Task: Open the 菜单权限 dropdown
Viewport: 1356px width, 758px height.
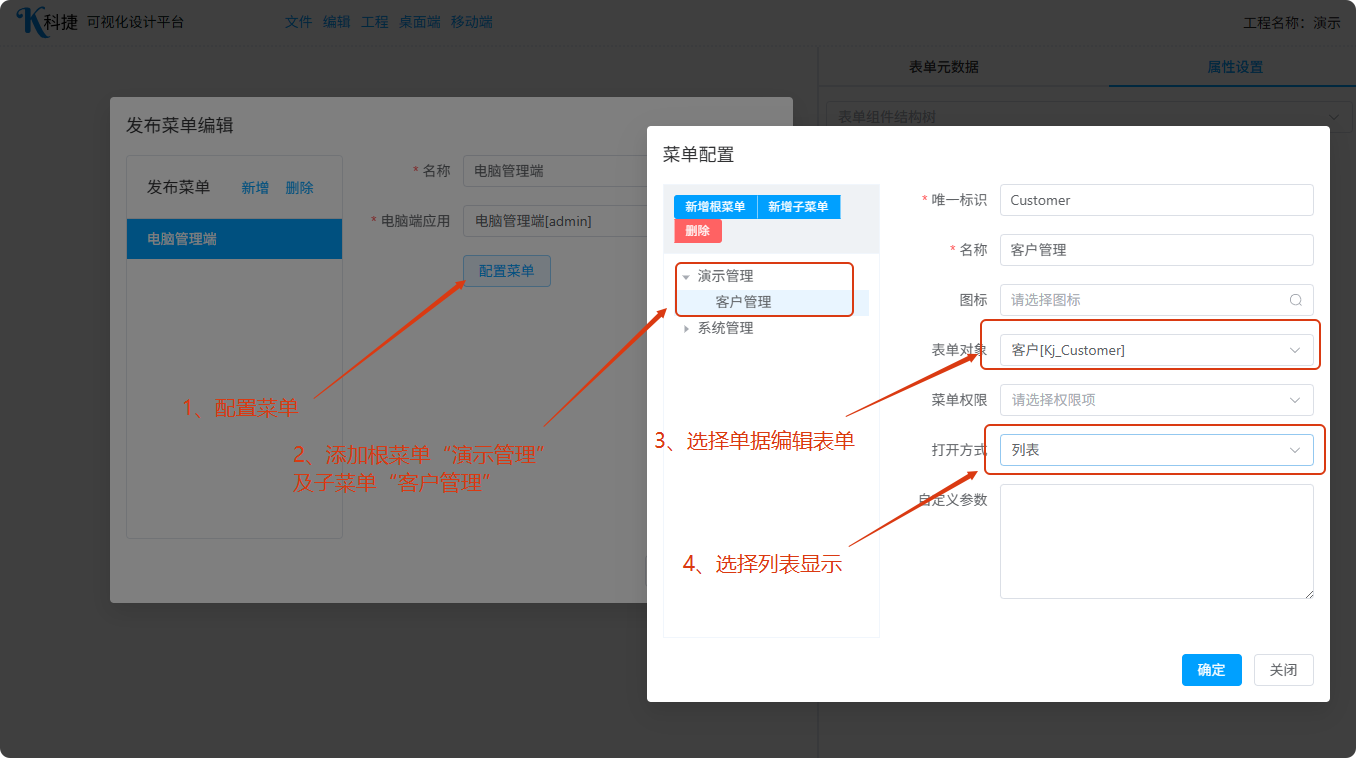Action: pyautogui.click(x=1156, y=400)
